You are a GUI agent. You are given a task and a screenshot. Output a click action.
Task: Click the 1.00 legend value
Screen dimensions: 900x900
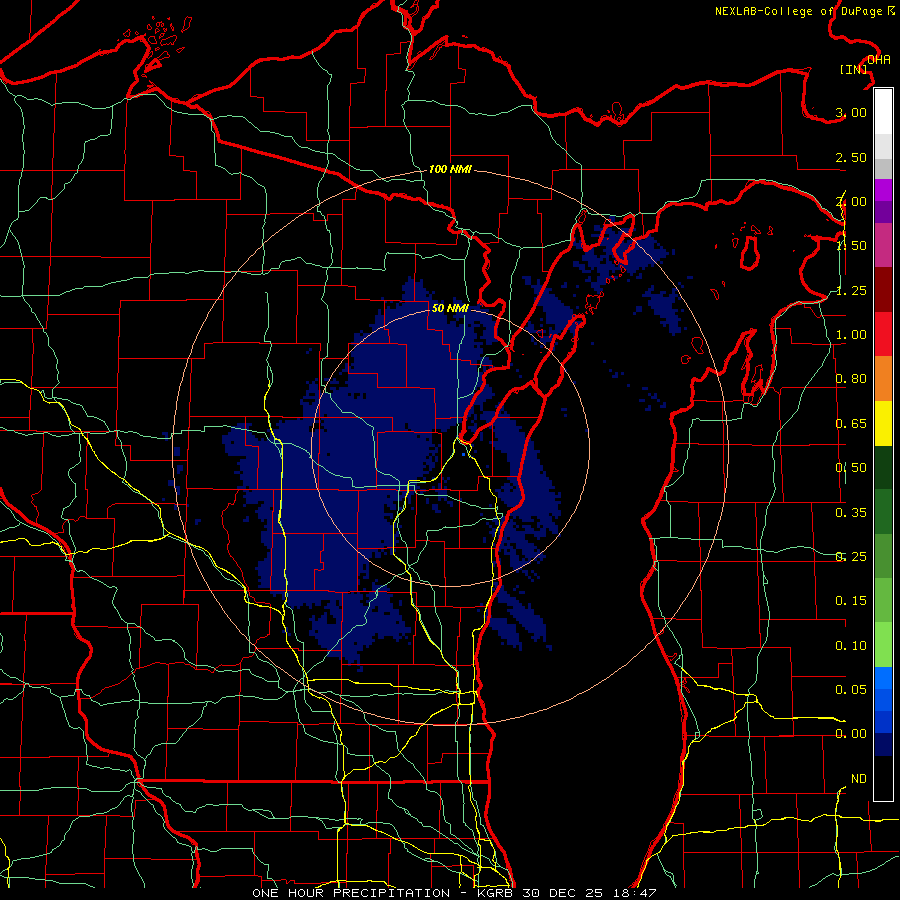click(x=851, y=335)
